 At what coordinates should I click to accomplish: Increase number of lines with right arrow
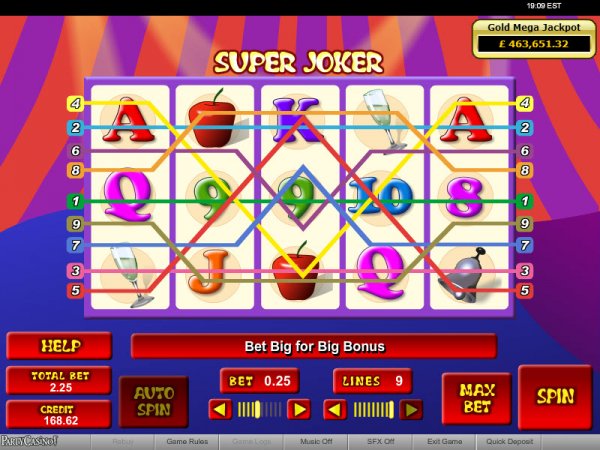click(411, 409)
